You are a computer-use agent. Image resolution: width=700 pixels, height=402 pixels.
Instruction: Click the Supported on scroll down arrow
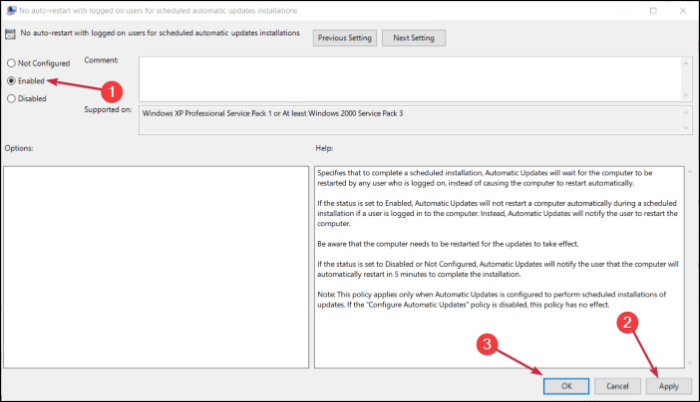[x=686, y=128]
